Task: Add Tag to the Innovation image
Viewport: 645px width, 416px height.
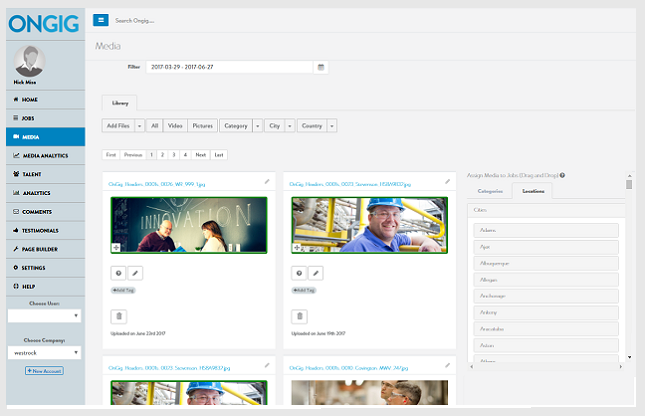Action: [x=123, y=290]
